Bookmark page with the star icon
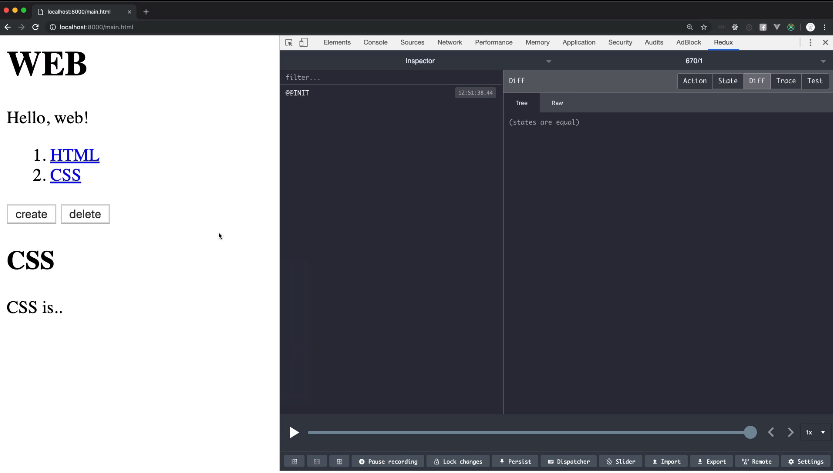 [x=704, y=27]
